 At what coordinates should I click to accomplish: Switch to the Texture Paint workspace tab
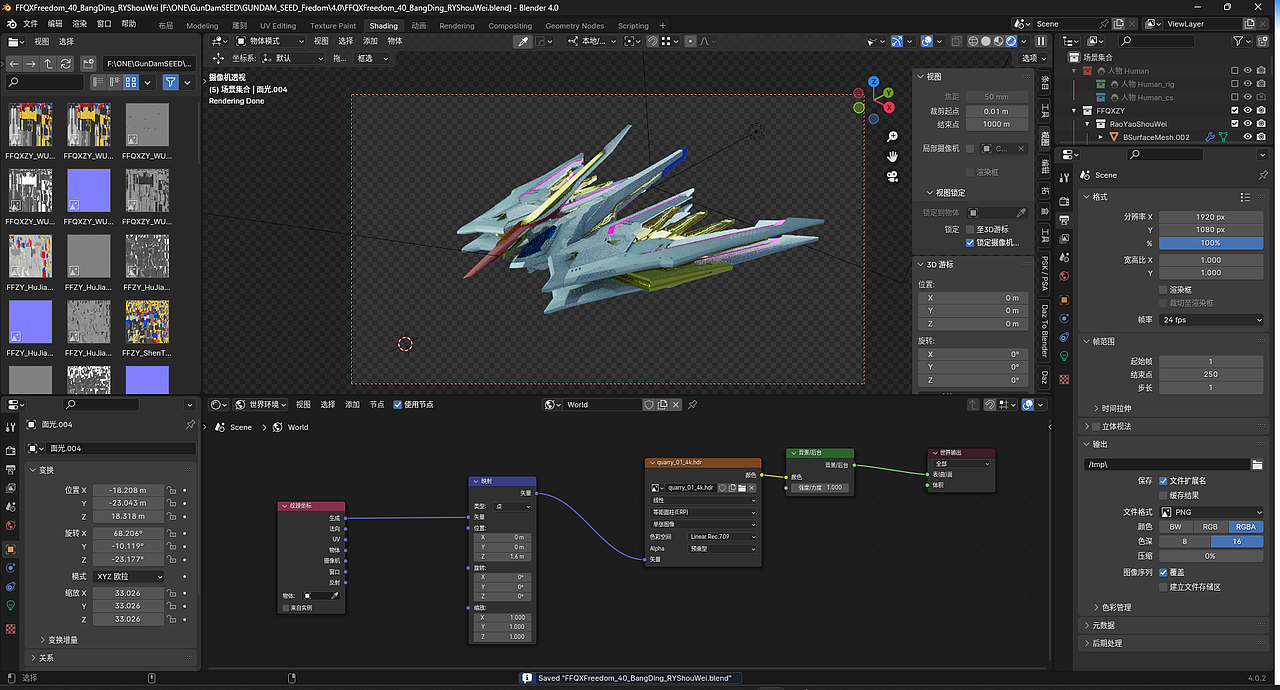tap(332, 26)
